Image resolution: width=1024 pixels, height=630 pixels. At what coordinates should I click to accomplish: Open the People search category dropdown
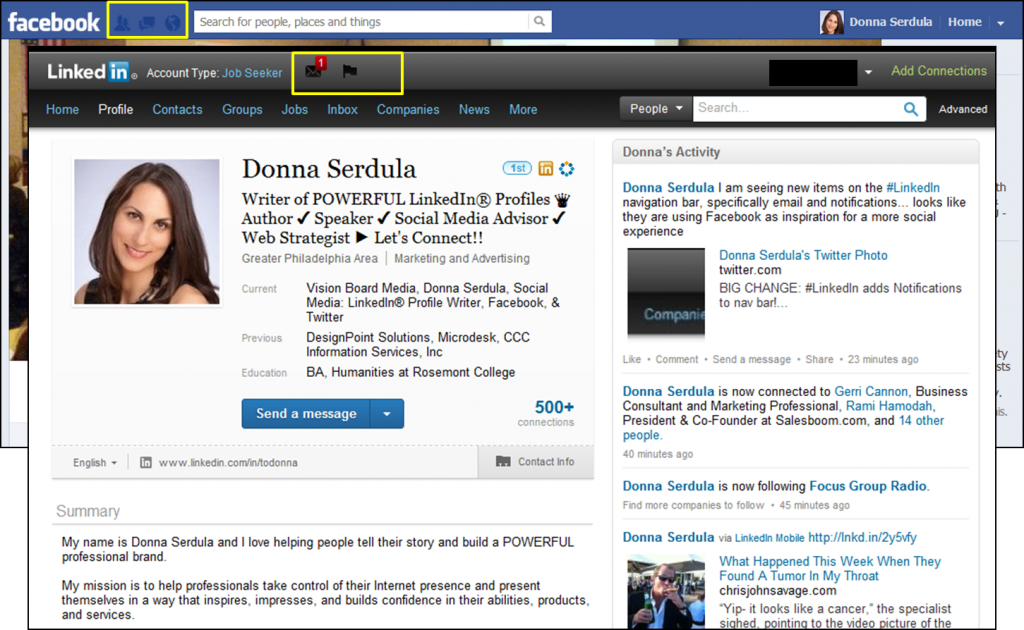656,108
